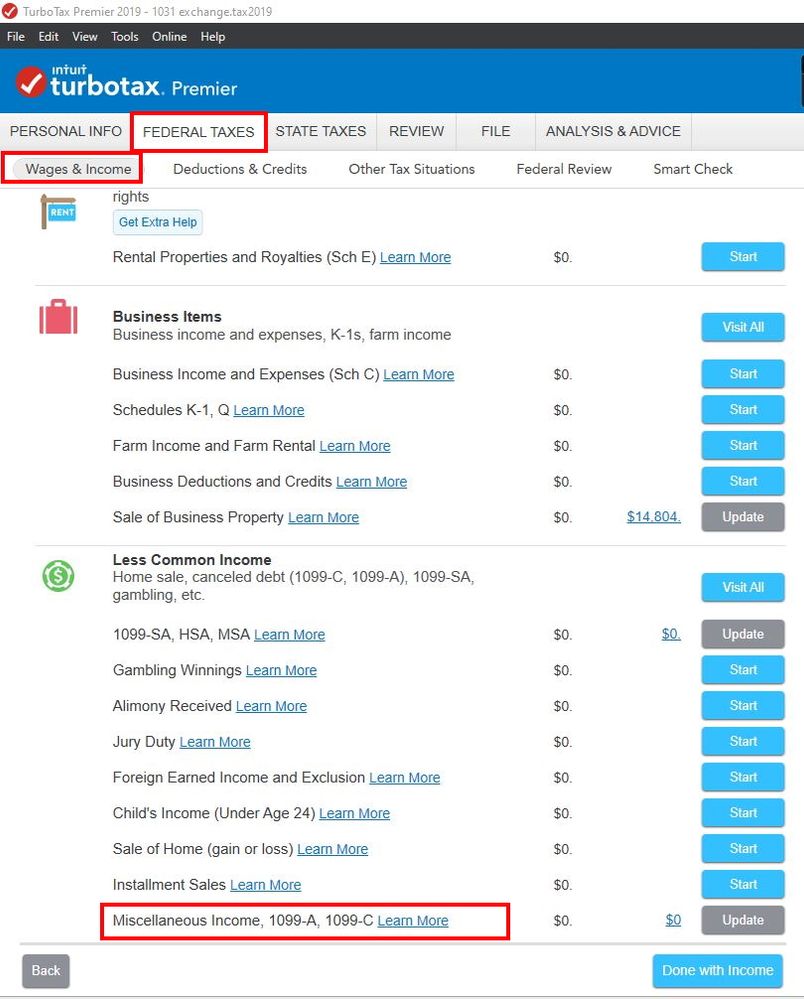804x999 pixels.
Task: Update Miscellaneous Income, 1099-A, 1099-C
Action: [x=743, y=920]
